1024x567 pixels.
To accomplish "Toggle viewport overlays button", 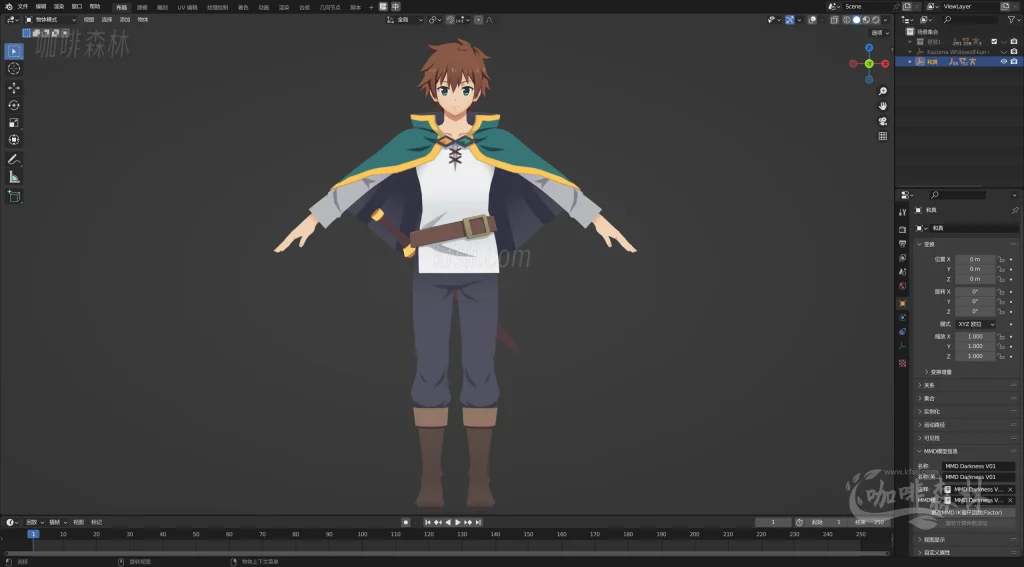I will tap(812, 20).
